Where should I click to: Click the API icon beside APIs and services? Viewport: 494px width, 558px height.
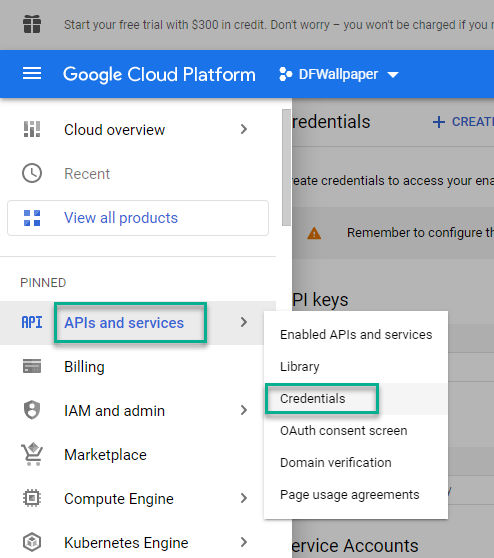tap(32, 322)
